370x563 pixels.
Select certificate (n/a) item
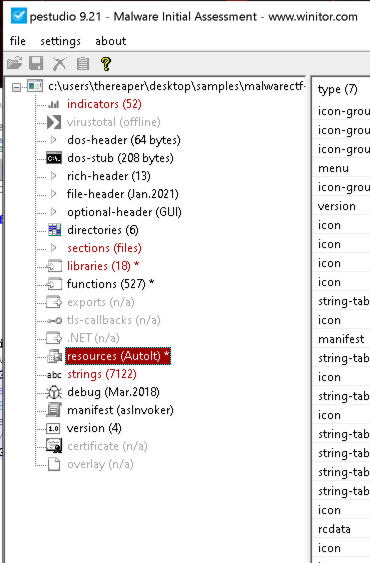tap(107, 446)
